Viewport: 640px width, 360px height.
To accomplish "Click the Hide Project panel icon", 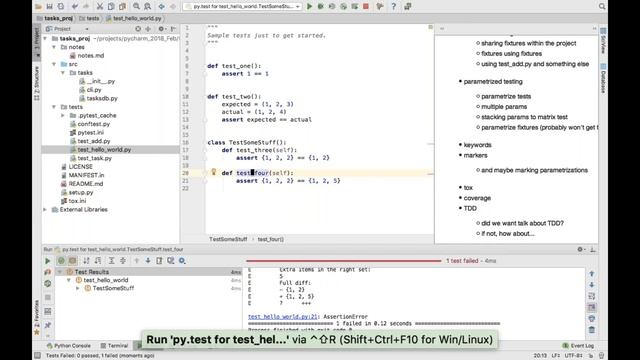I will [173, 29].
